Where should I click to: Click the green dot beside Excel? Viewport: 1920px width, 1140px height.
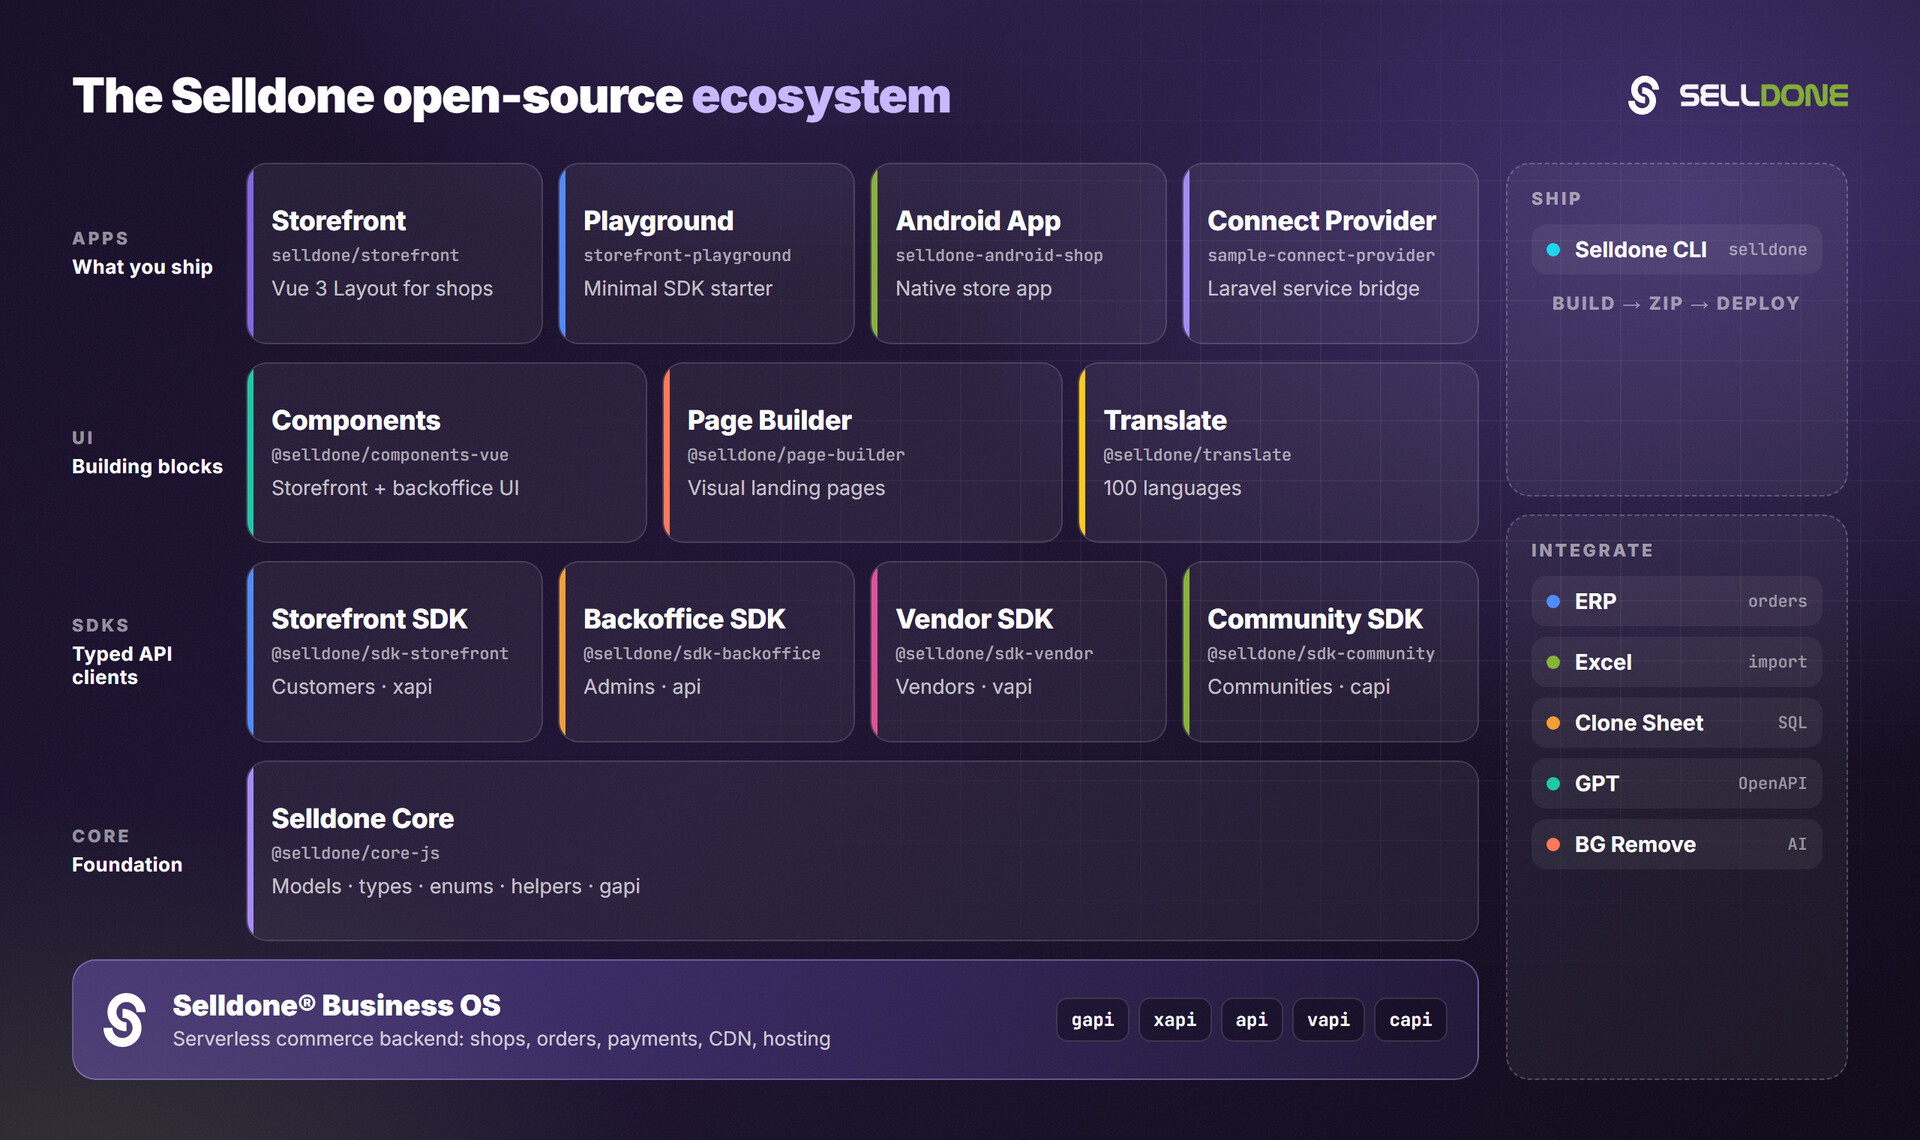(1553, 662)
